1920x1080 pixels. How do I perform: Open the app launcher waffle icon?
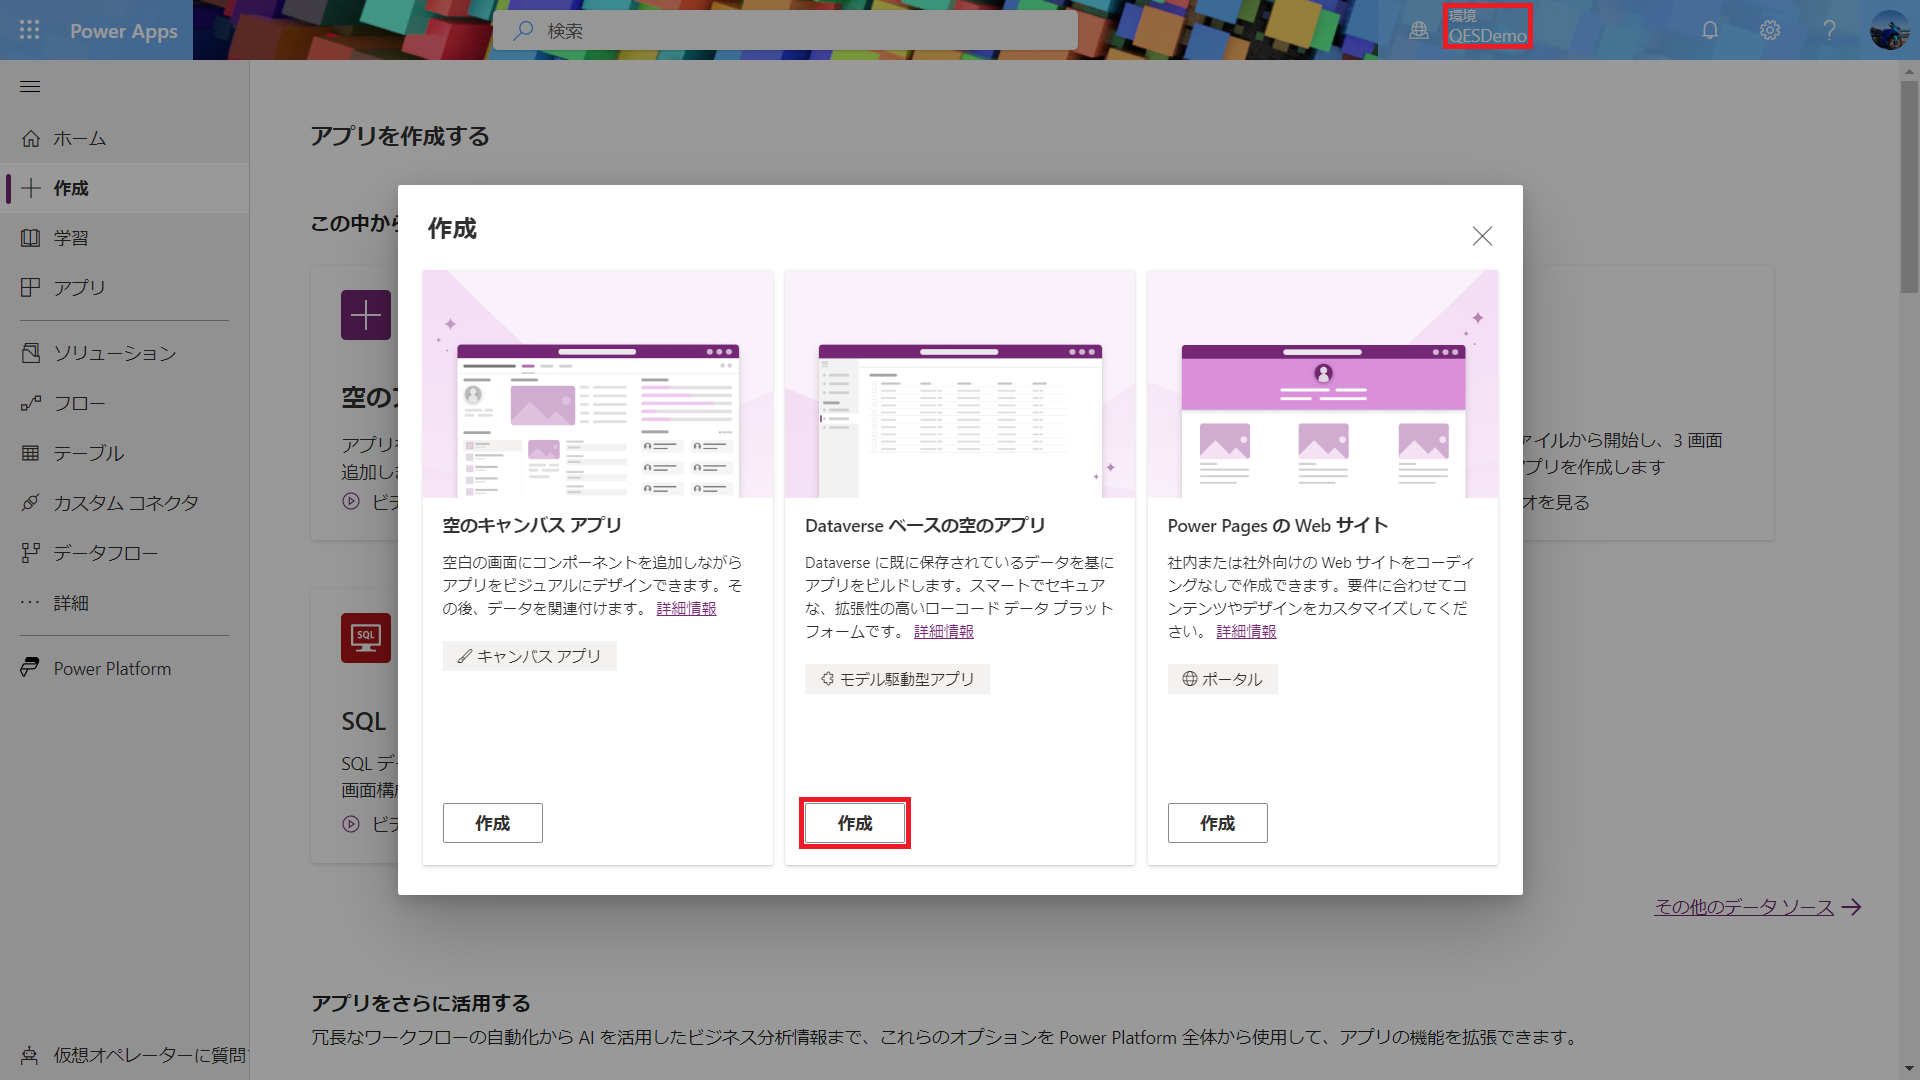click(30, 30)
